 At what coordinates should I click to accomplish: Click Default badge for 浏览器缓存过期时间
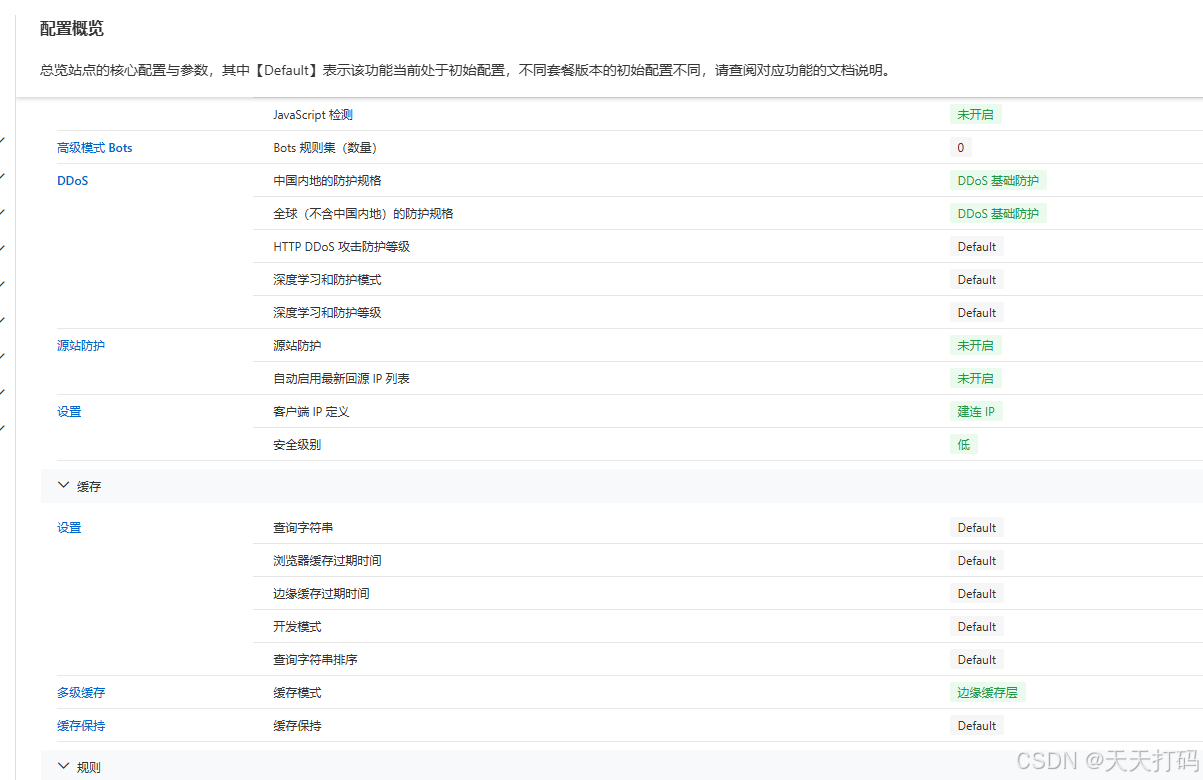tap(977, 561)
